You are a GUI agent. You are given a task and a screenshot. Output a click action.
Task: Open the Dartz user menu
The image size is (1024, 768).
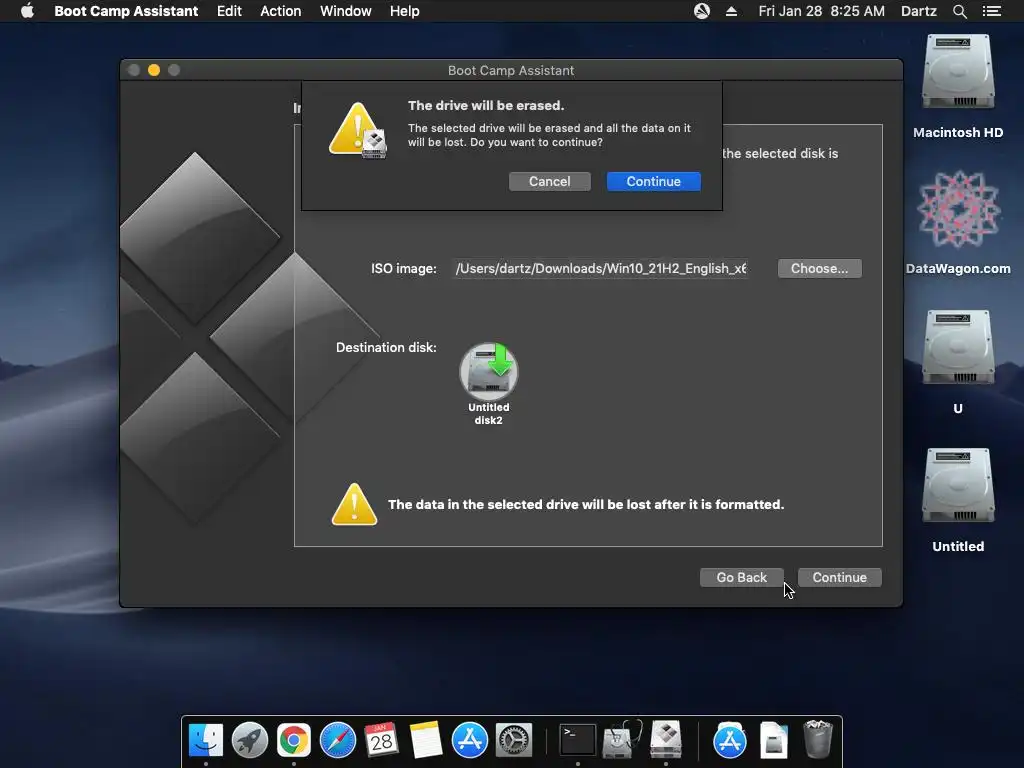tap(918, 11)
